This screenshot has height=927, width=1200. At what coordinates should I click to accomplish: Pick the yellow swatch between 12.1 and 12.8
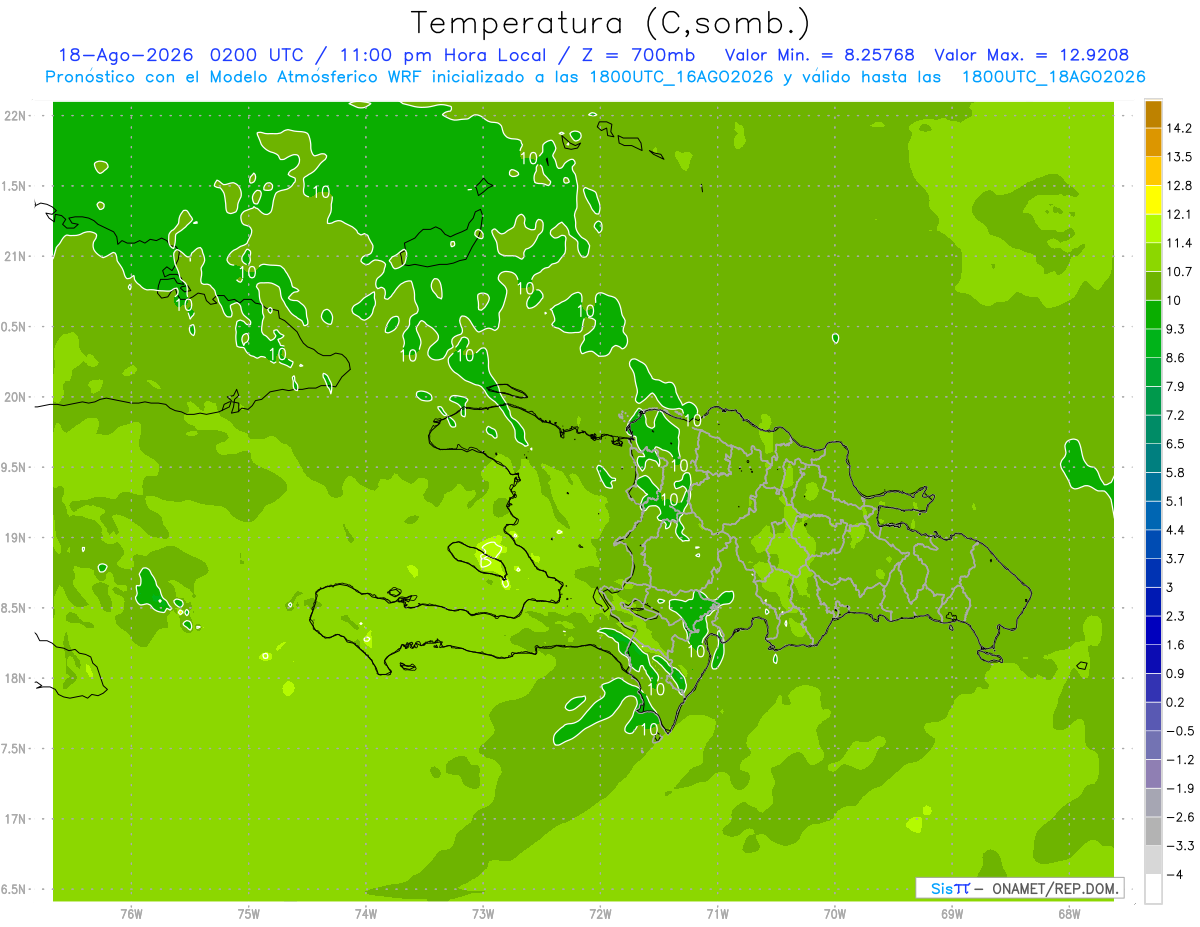(x=1153, y=200)
